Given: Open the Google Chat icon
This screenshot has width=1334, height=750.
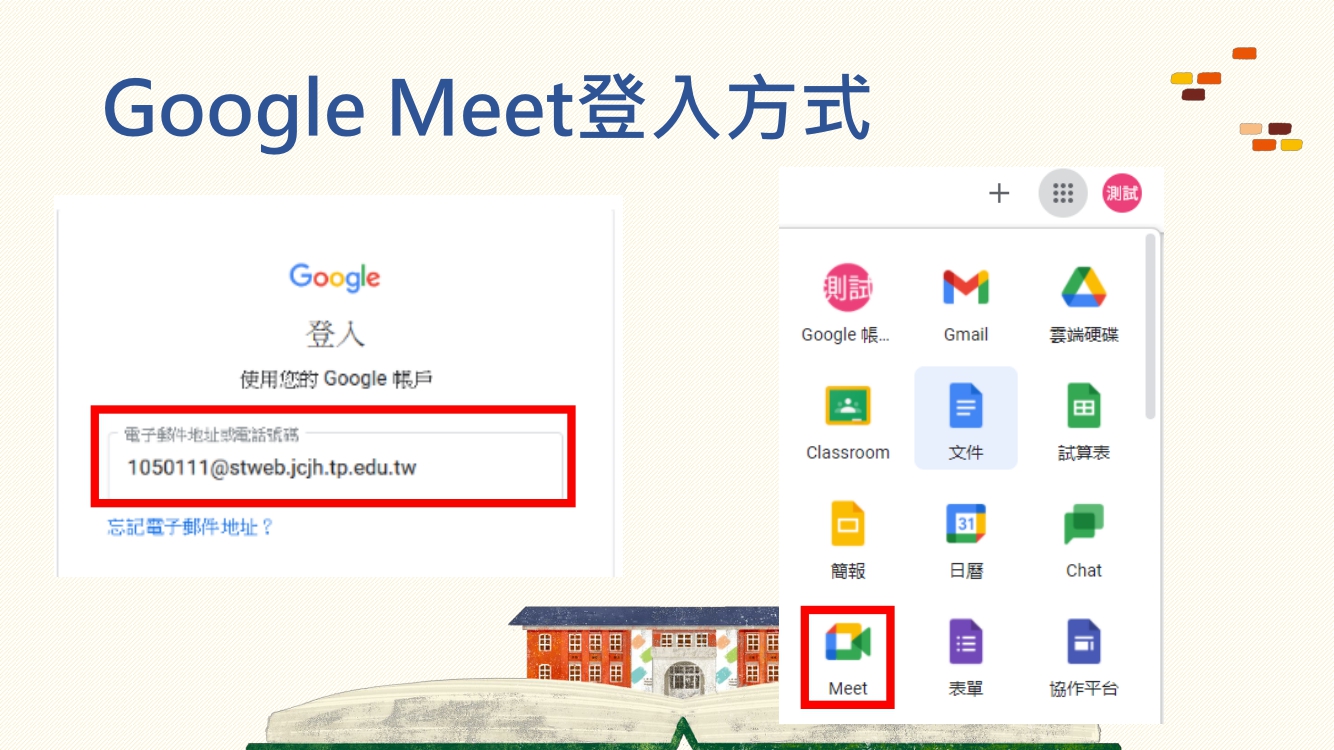Looking at the screenshot, I should (x=1084, y=541).
